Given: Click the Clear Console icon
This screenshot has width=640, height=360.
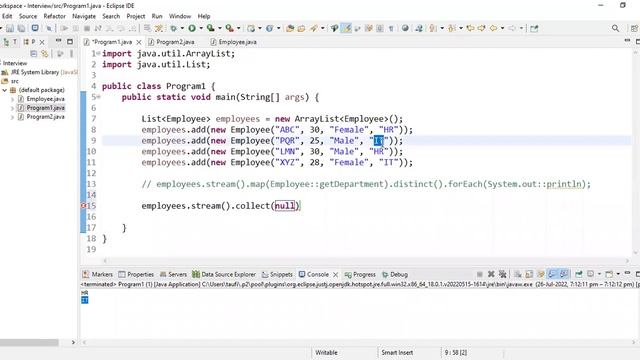Looking at the screenshot, I should click(x=518, y=274).
